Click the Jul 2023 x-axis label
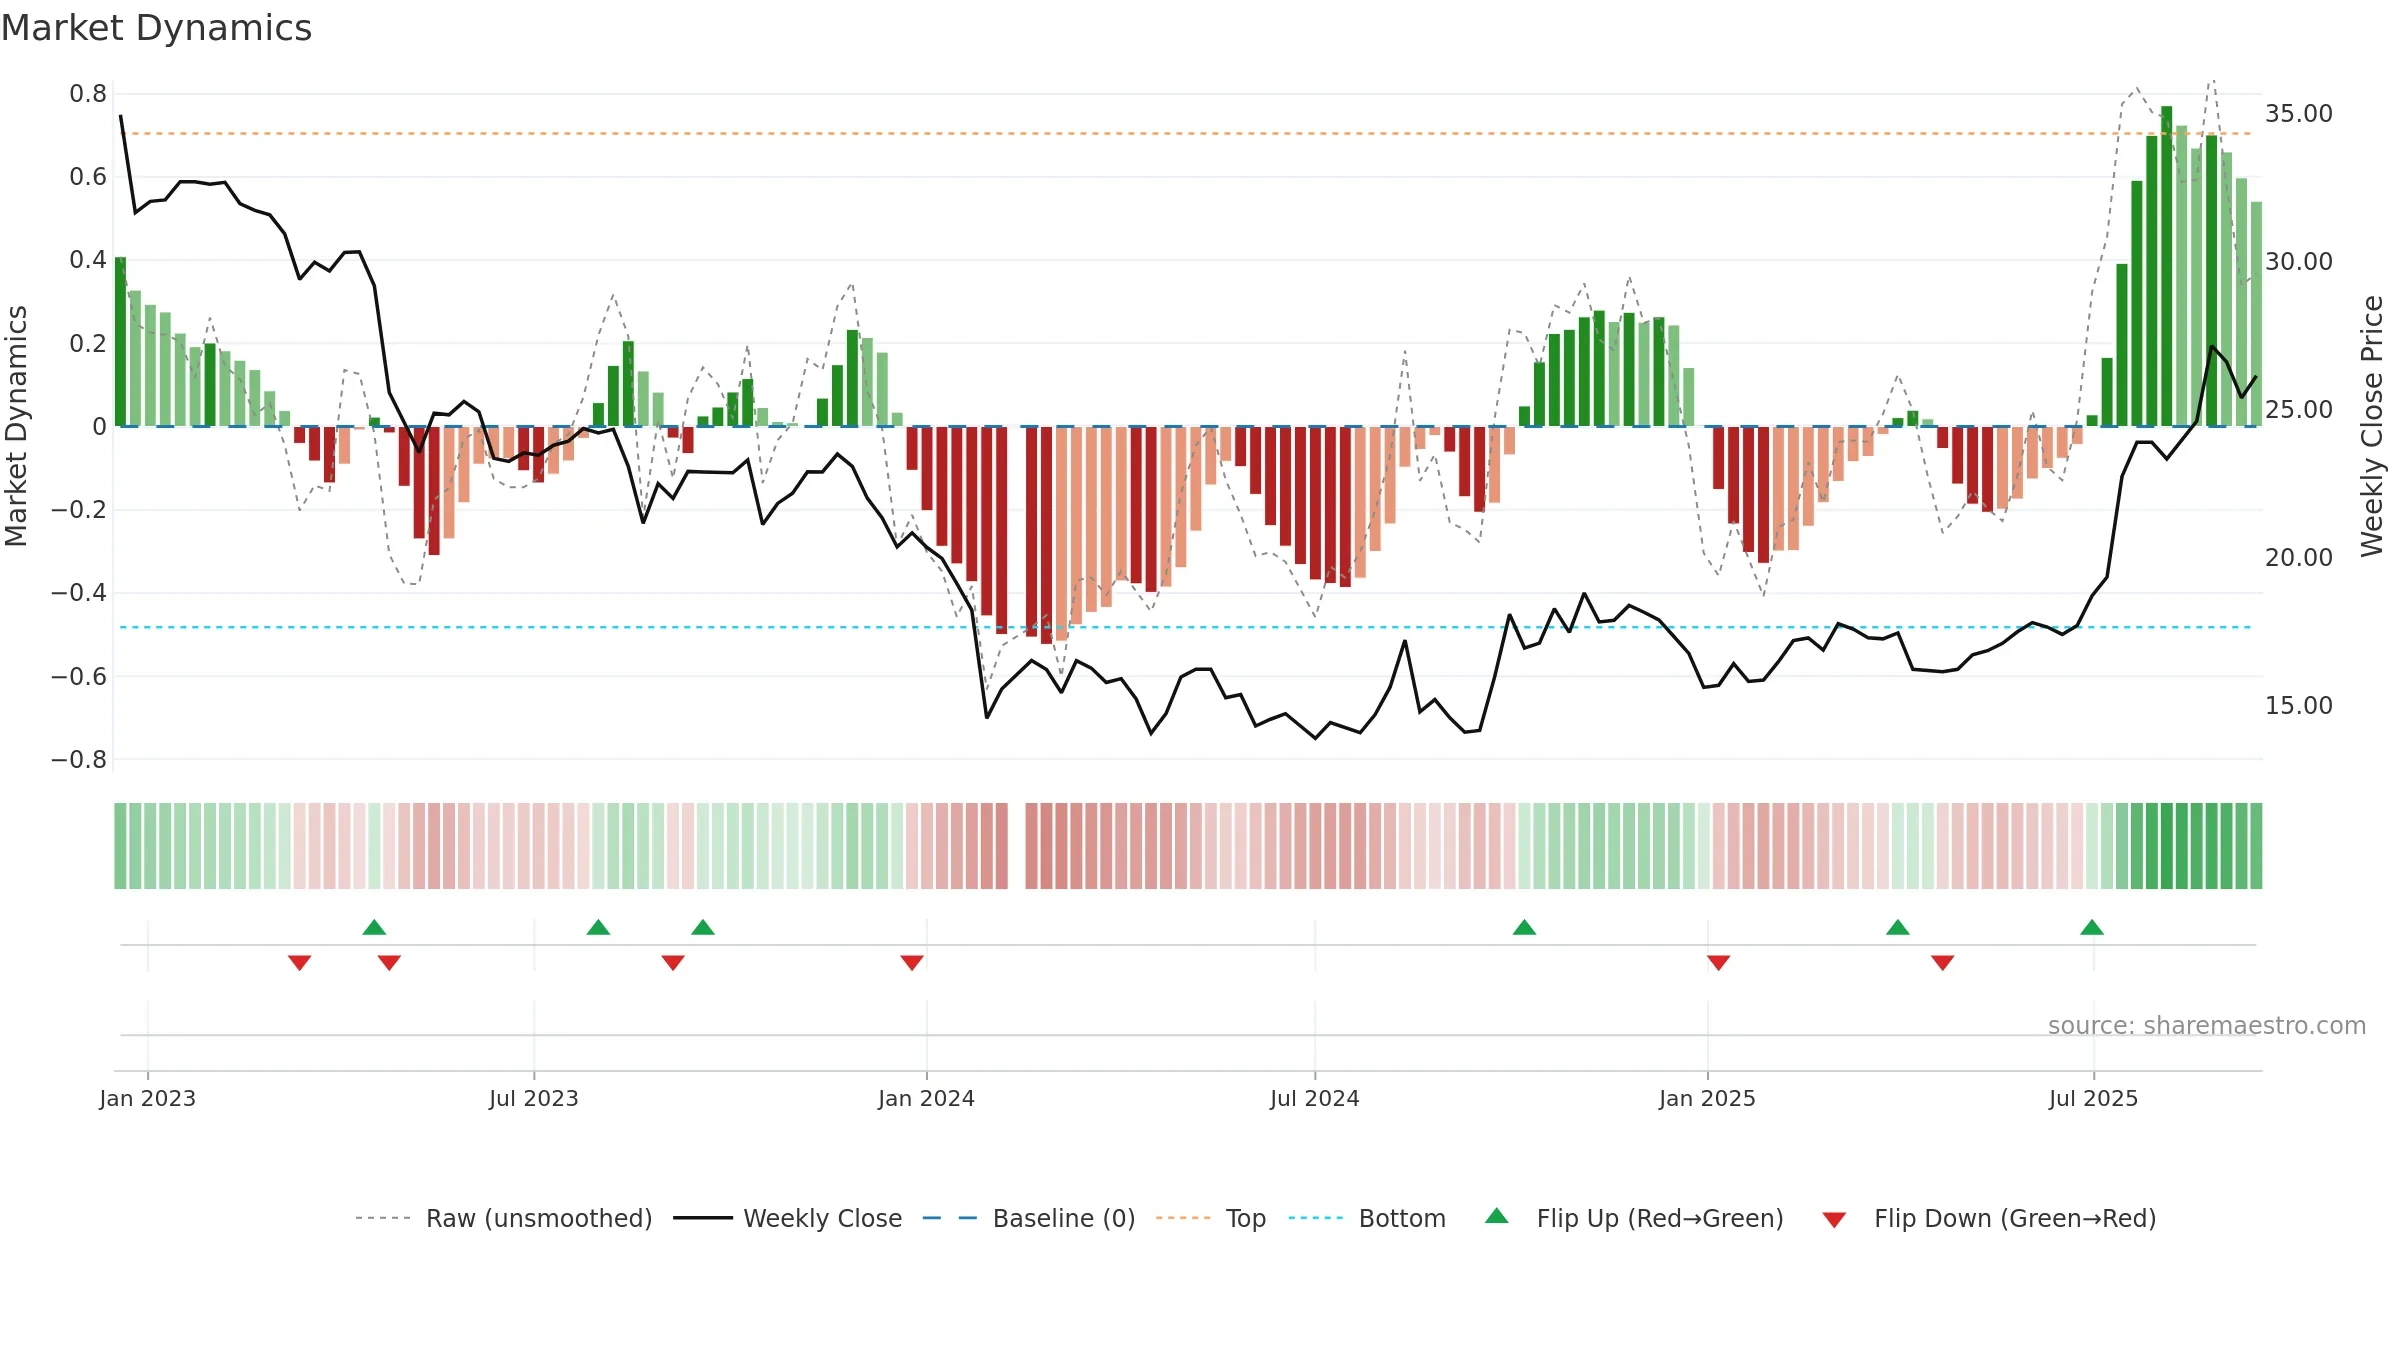 [x=534, y=1098]
